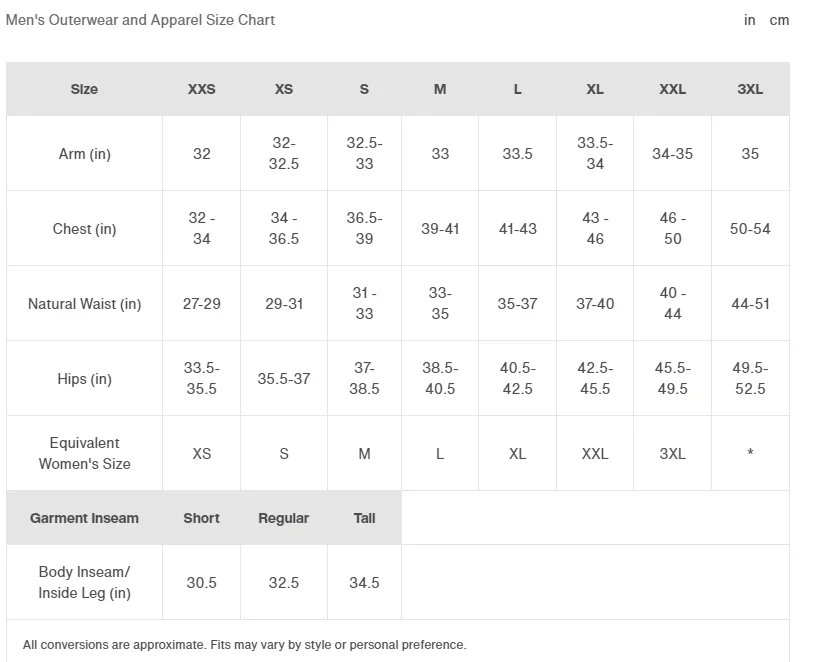The image size is (830, 662).
Task: Switch units to inches
Action: [x=749, y=20]
